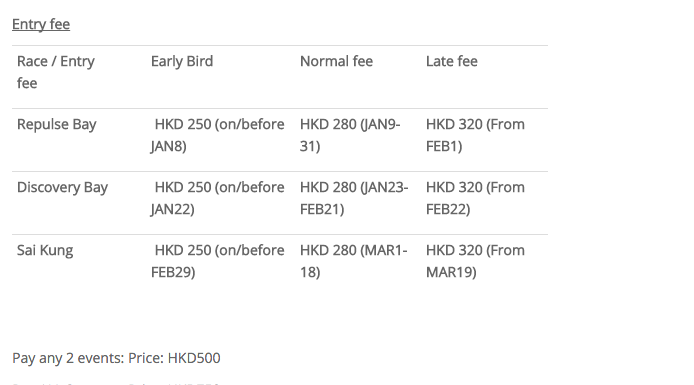Click Discovery Bay early bird JAN22 cell
Image resolution: width=694 pixels, height=385 pixels.
point(217,198)
